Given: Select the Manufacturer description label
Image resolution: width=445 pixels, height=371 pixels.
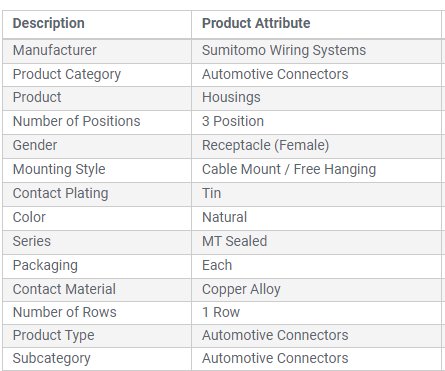Looking at the screenshot, I should tap(55, 50).
